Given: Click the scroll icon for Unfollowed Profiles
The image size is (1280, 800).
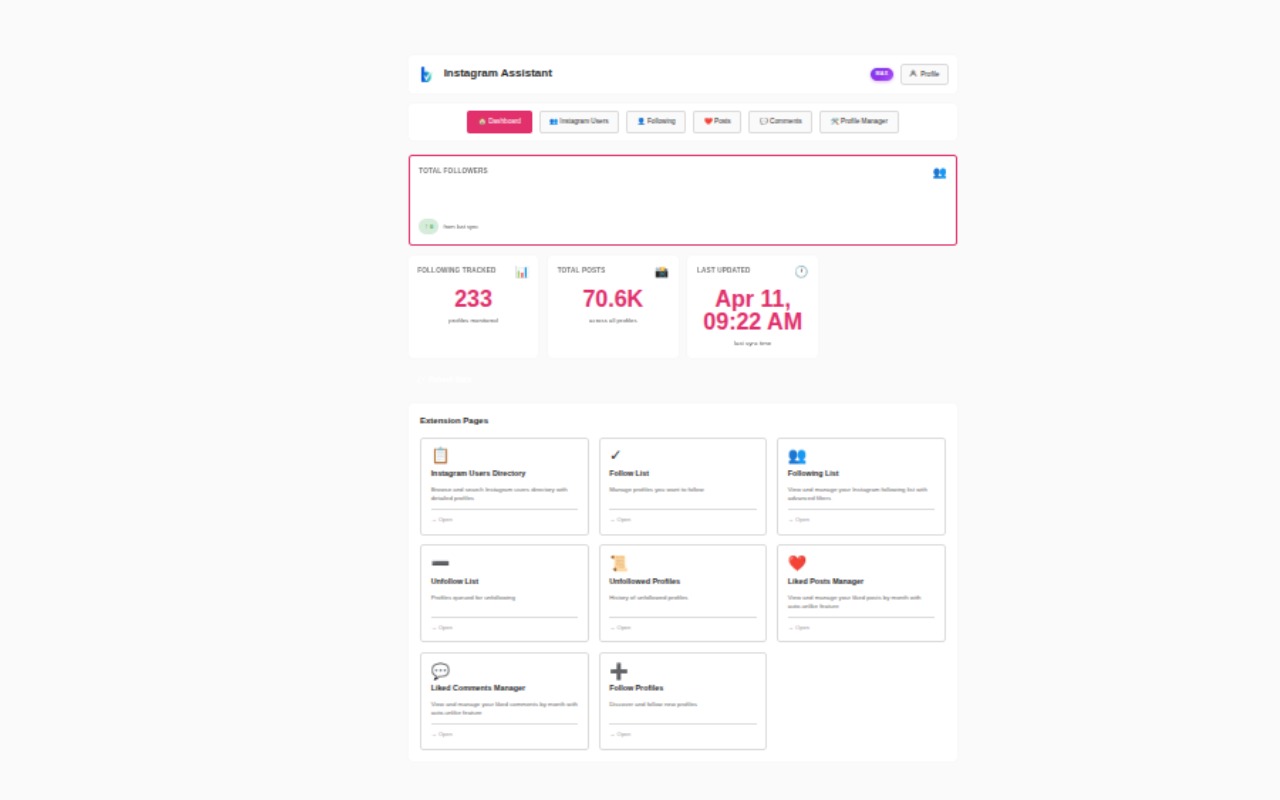Looking at the screenshot, I should click(x=618, y=563).
